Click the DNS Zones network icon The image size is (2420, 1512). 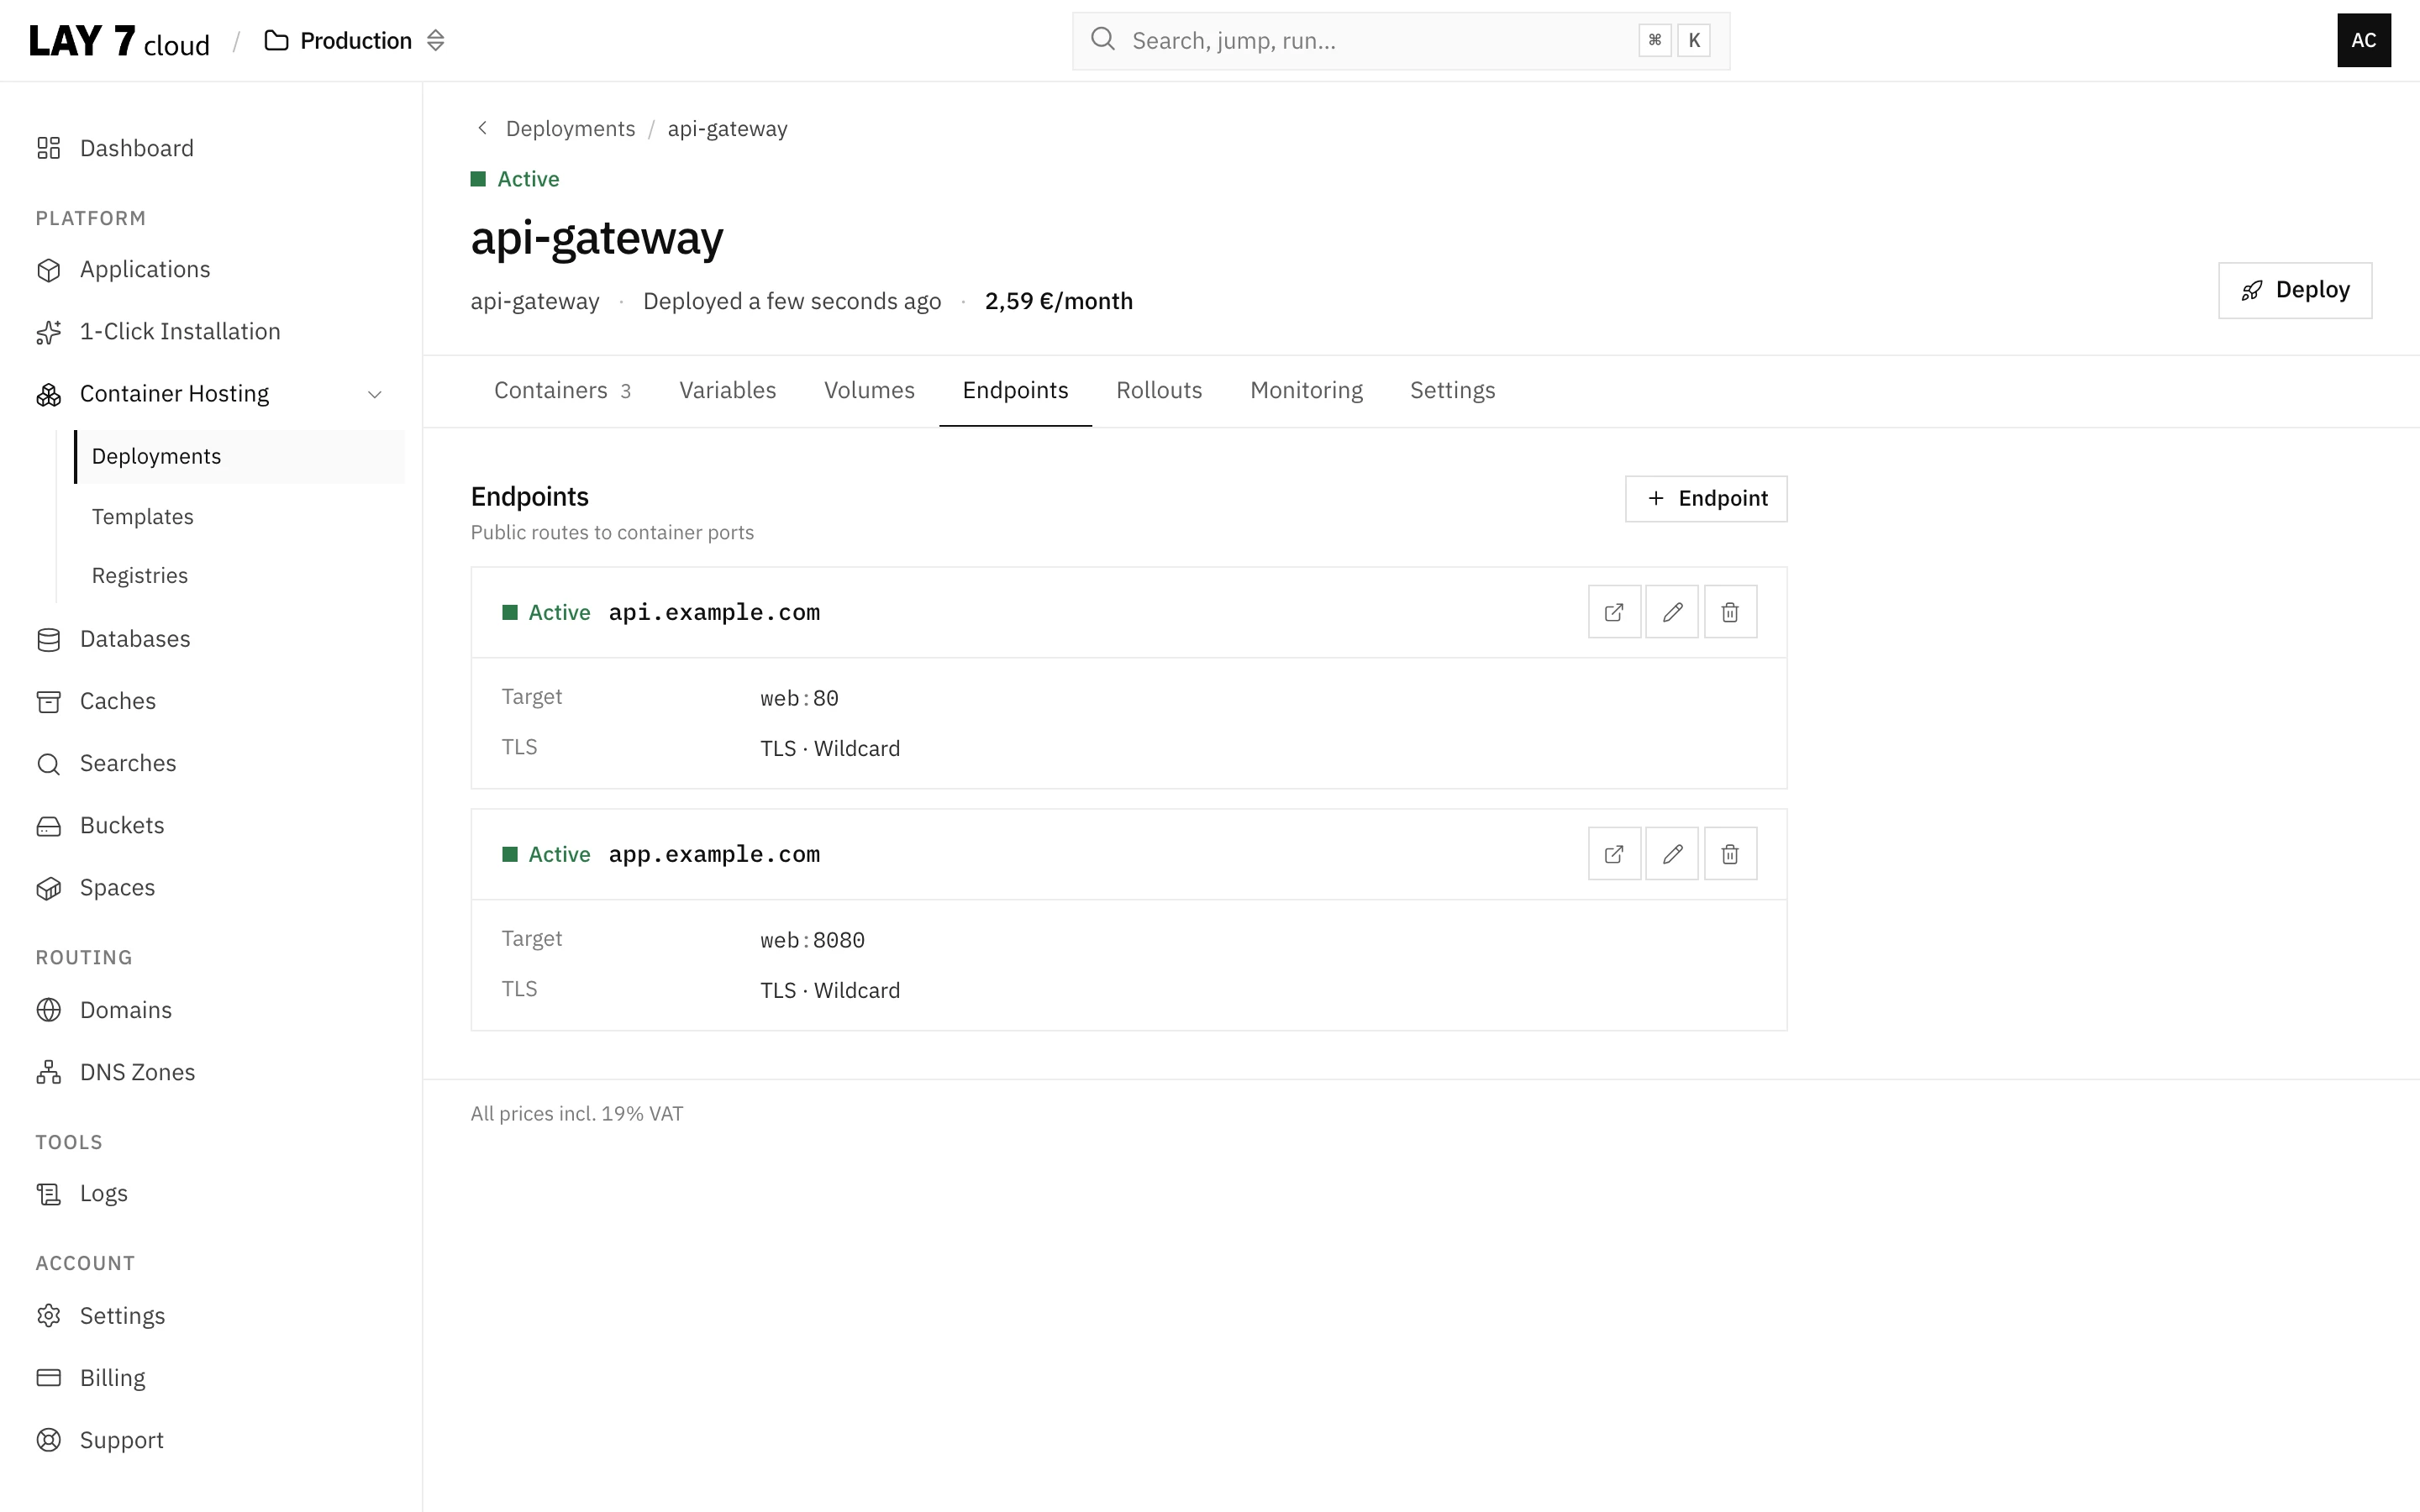click(x=48, y=1072)
